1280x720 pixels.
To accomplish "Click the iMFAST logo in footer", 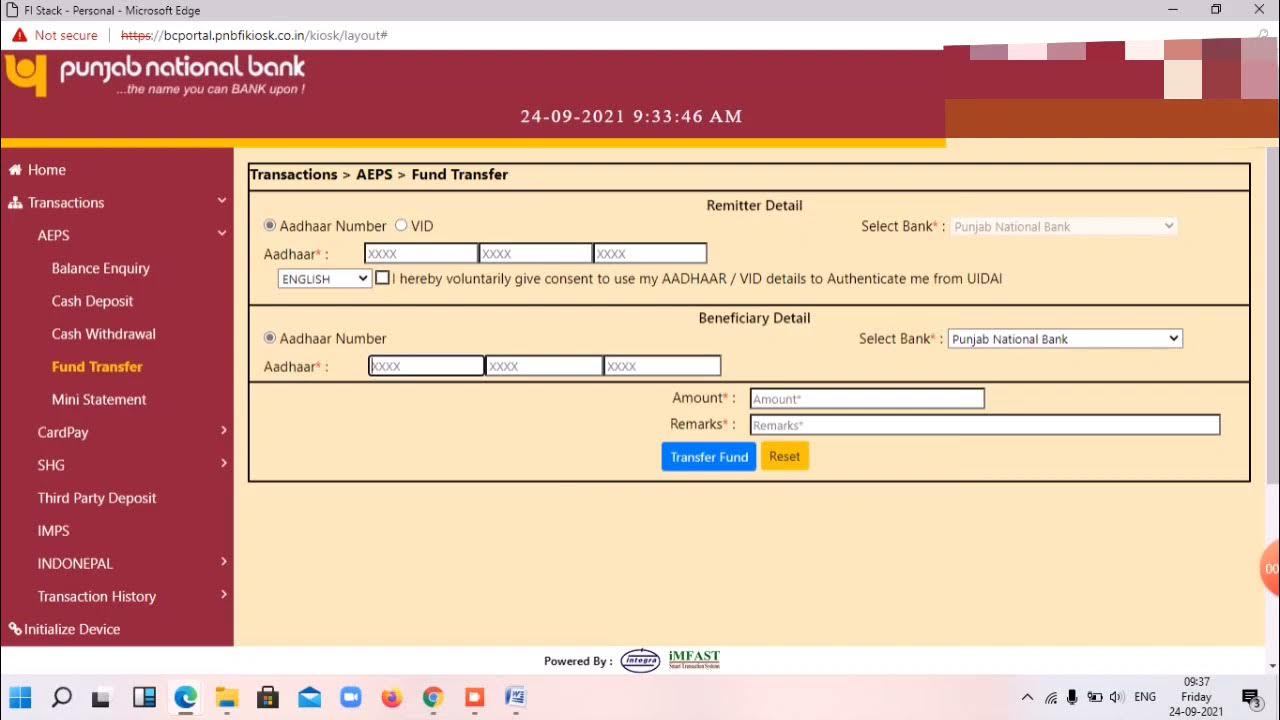I will [x=694, y=660].
